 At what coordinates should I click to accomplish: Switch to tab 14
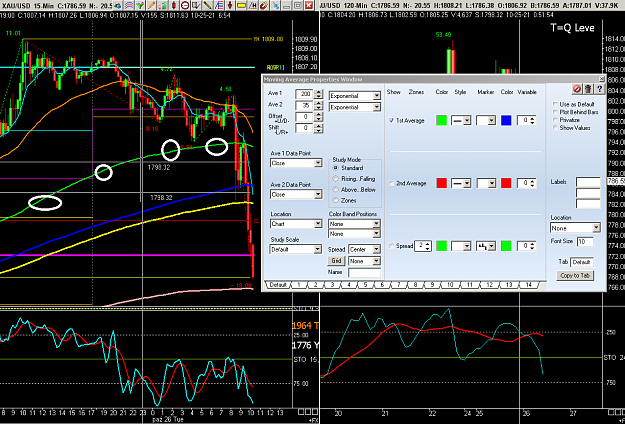(x=529, y=285)
